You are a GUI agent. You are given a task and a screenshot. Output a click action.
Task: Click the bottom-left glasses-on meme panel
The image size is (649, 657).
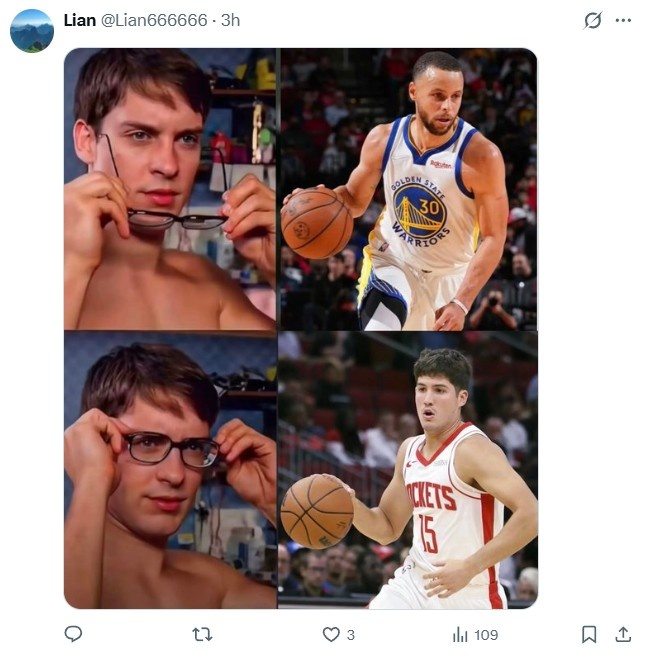(170, 470)
